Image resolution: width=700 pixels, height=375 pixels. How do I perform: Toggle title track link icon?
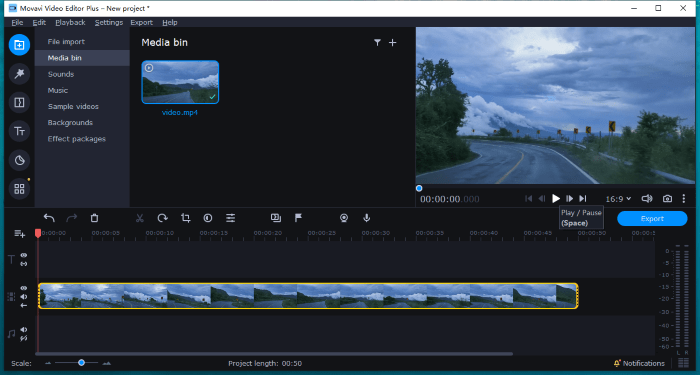click(24, 264)
